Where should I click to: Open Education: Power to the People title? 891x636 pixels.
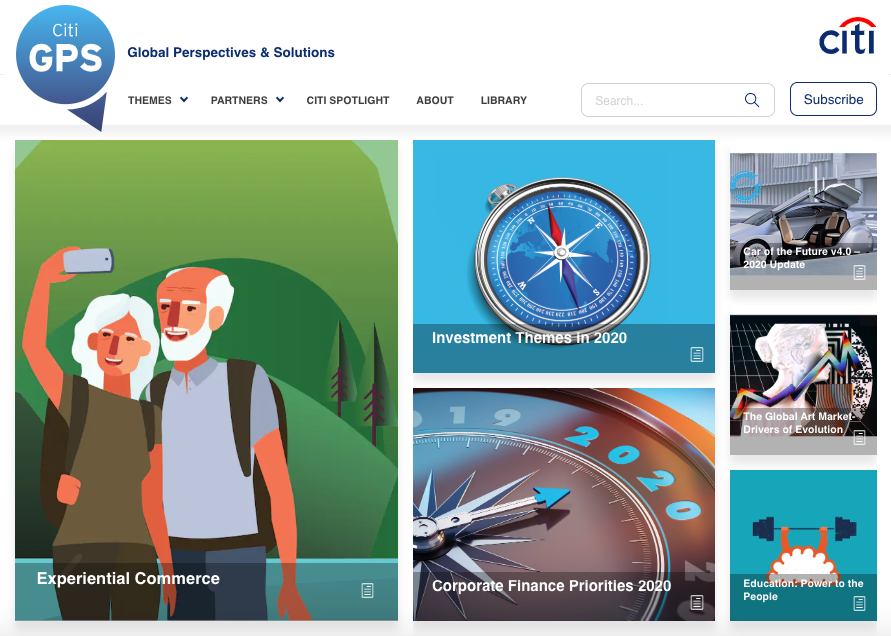803,589
